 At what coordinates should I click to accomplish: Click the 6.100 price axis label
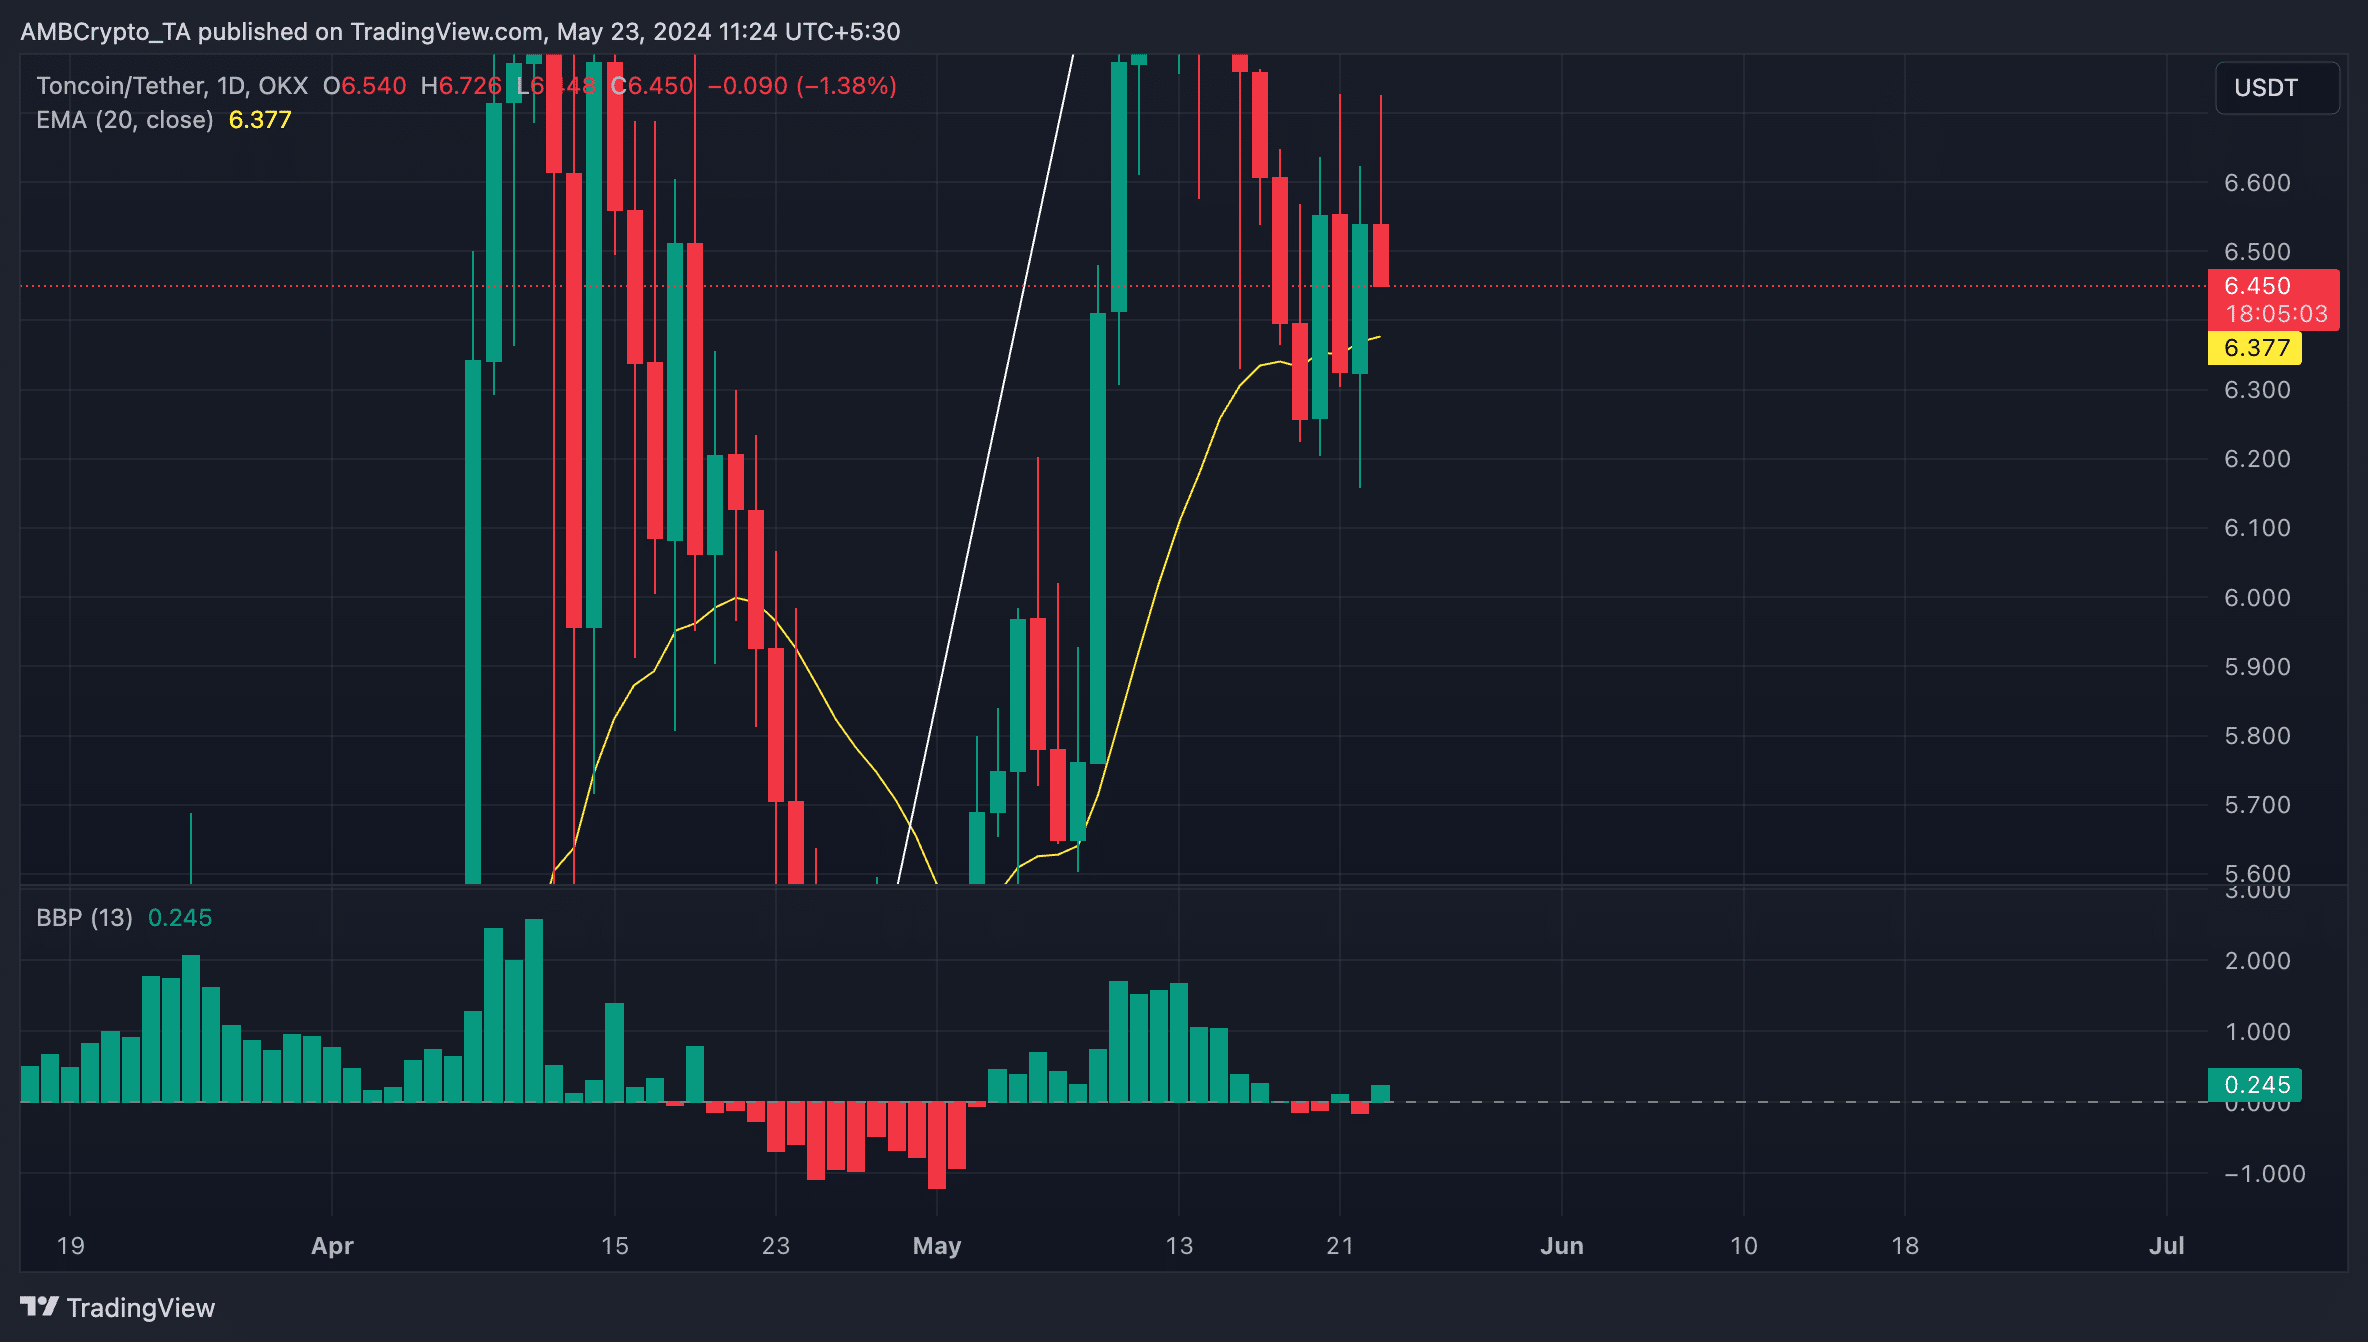click(2257, 528)
